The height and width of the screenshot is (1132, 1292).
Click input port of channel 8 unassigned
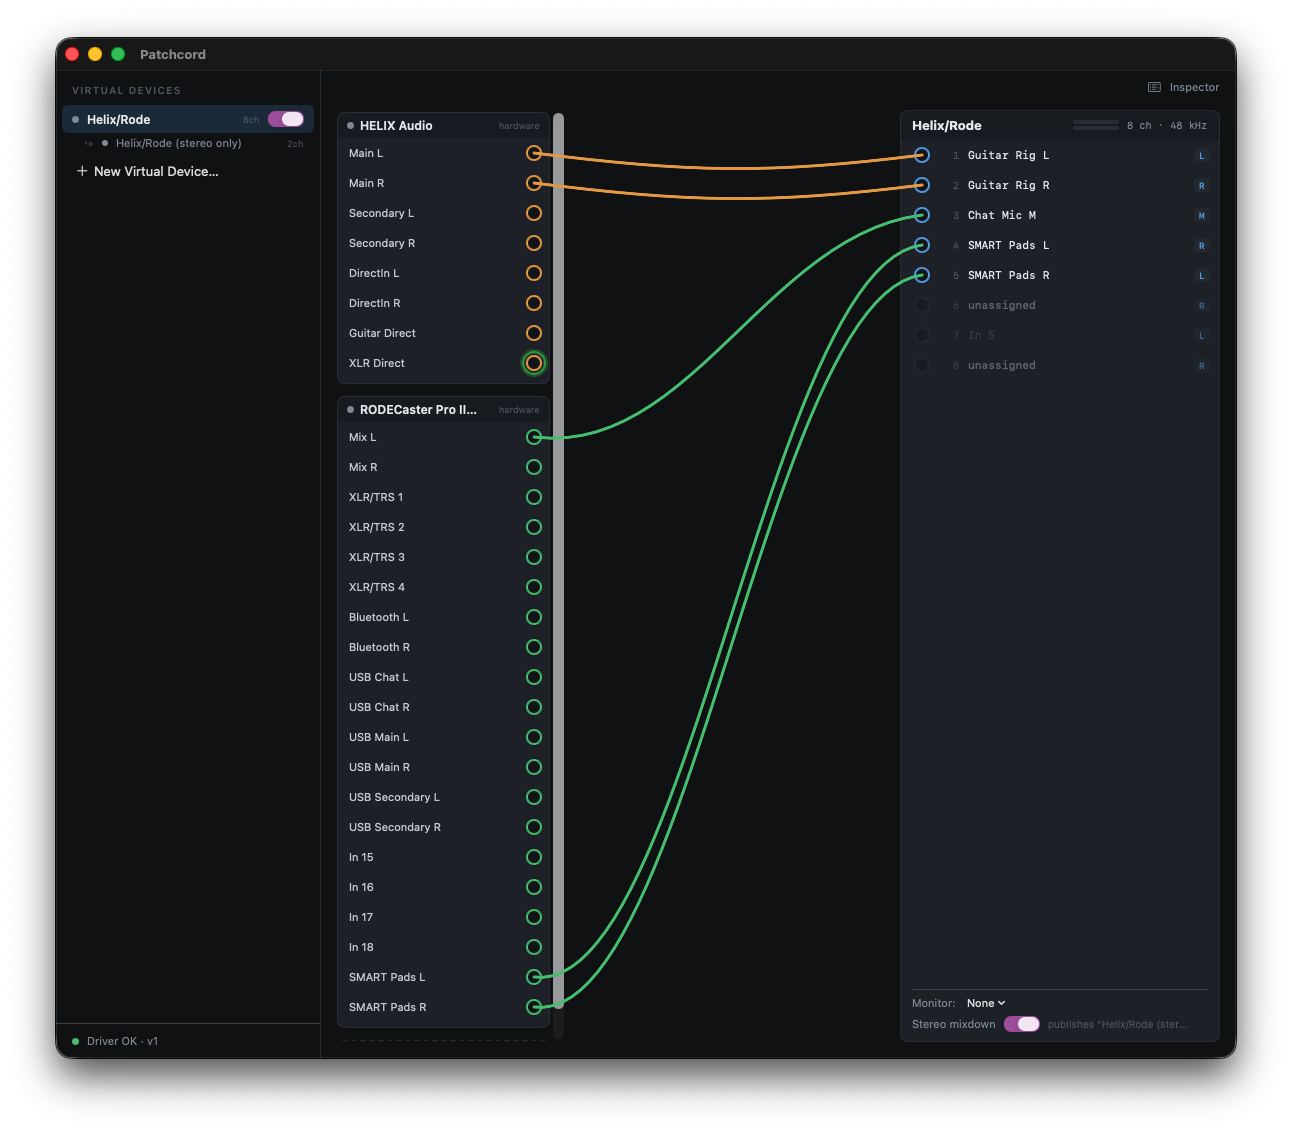[922, 365]
